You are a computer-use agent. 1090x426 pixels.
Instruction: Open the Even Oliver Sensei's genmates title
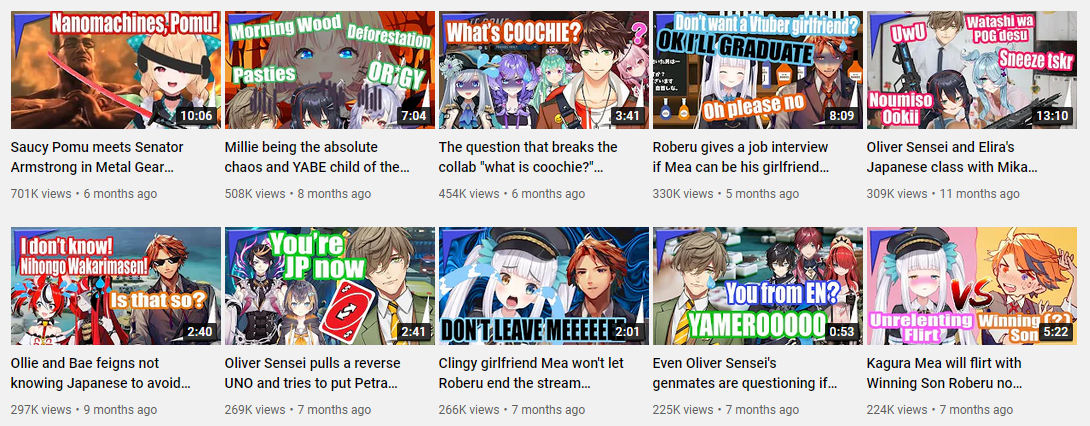coord(746,373)
